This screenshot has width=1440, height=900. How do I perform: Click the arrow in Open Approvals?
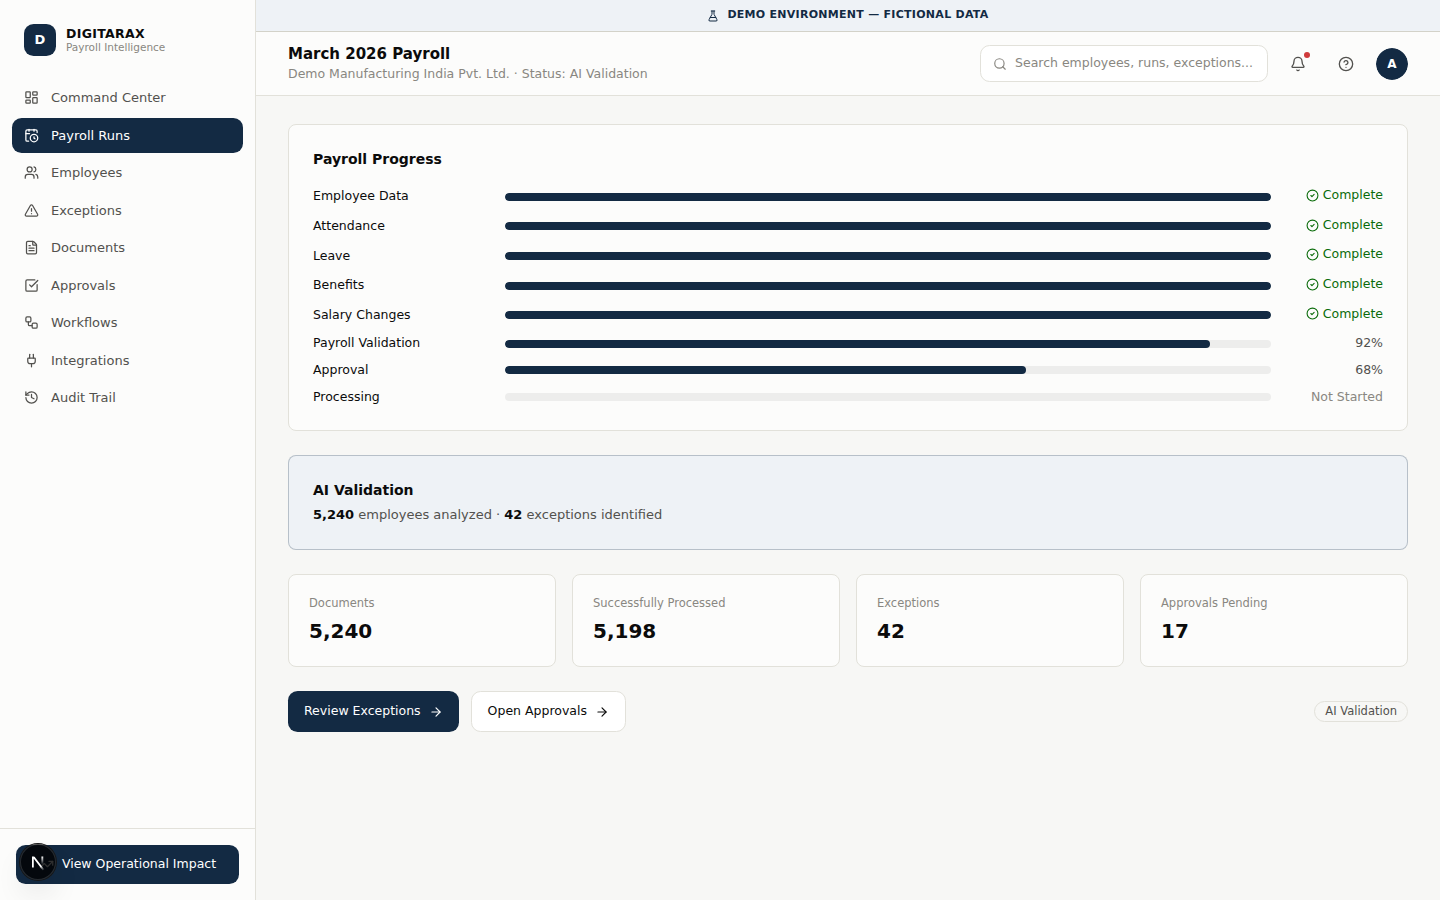[x=602, y=712]
